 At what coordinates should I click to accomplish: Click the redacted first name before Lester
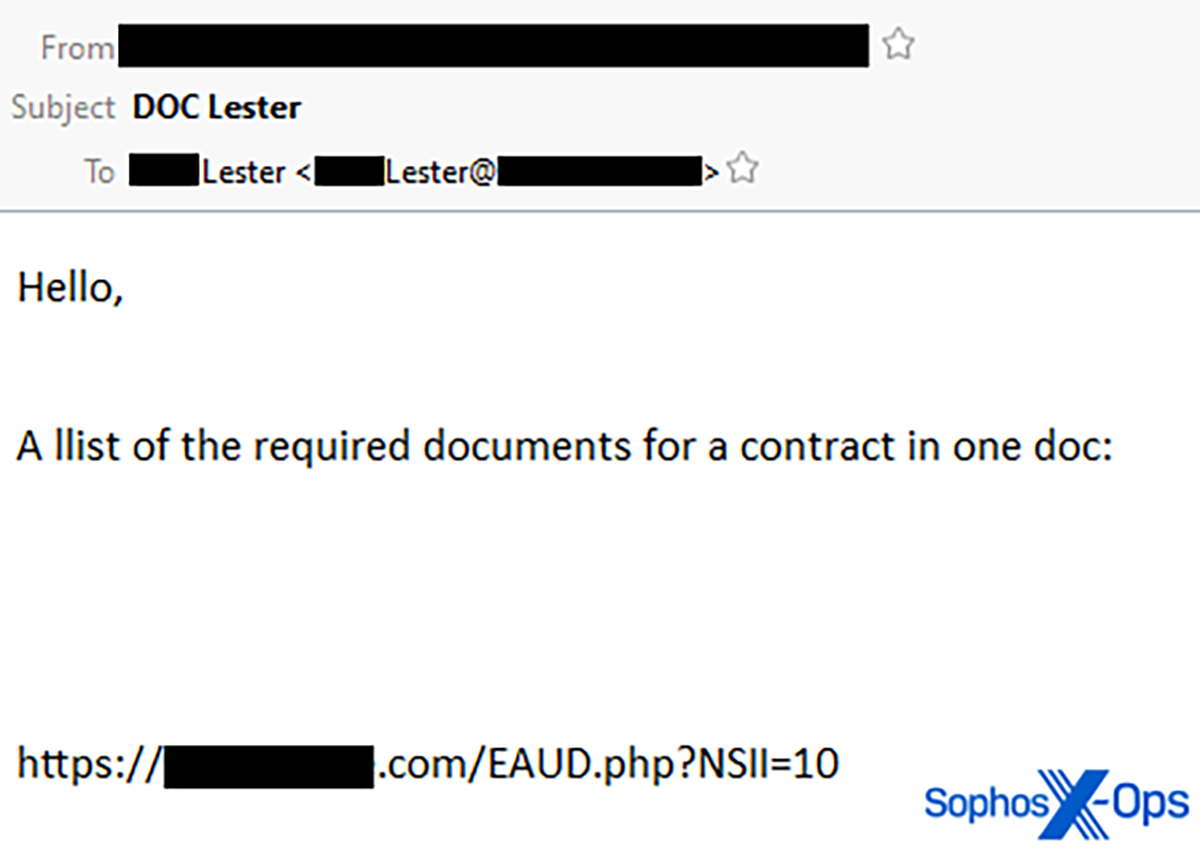(x=164, y=172)
